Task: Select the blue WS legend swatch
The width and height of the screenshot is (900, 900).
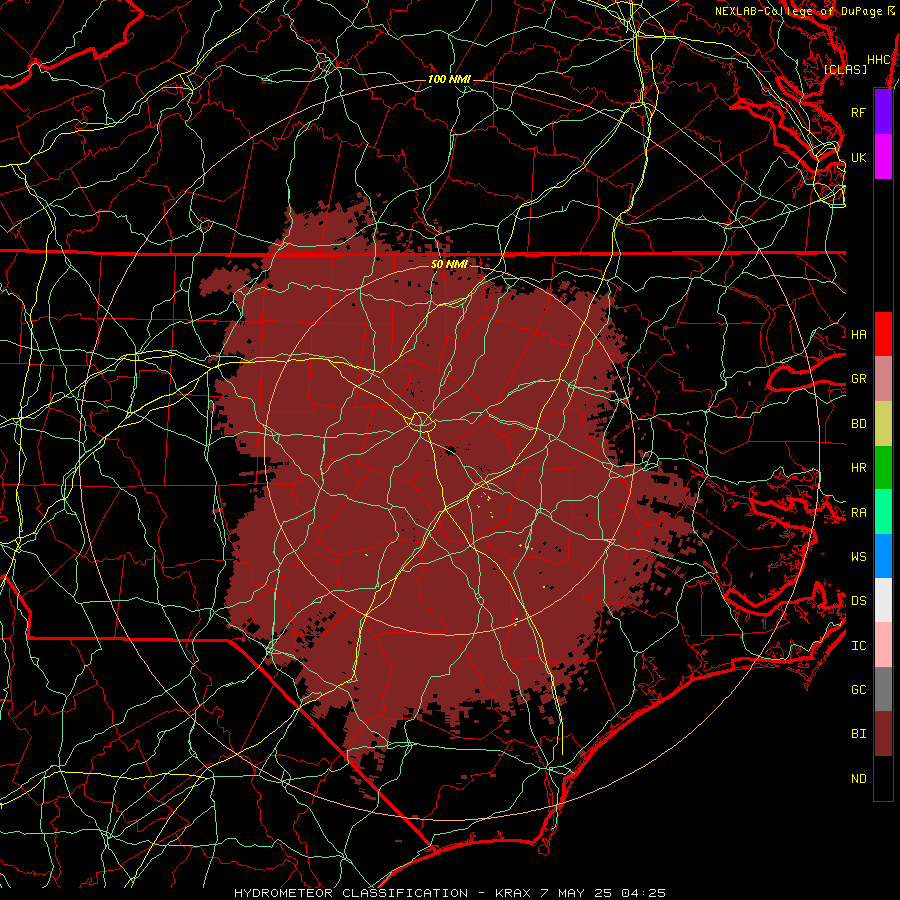Action: [x=883, y=556]
